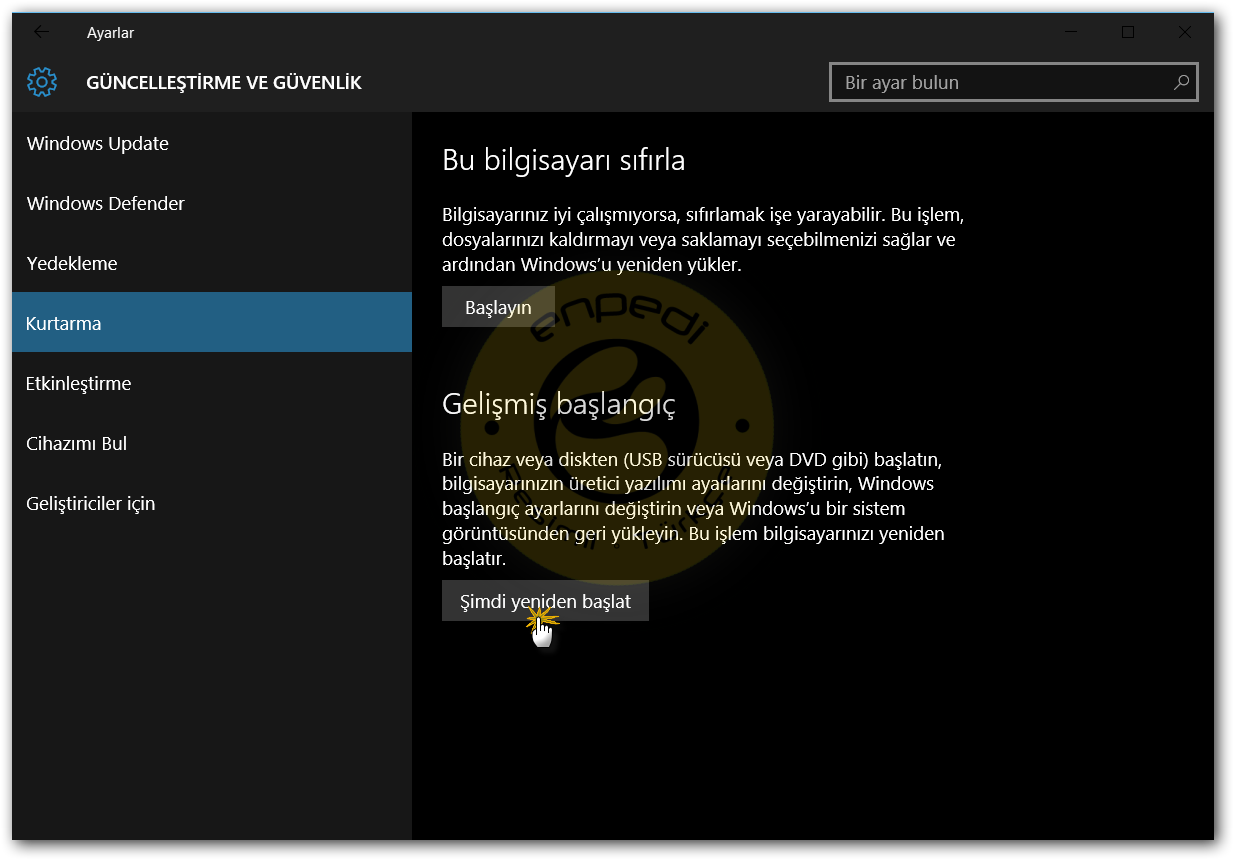Focus the 'Bir ayar bulun' search box
1234x860 pixels.
[x=1014, y=83]
